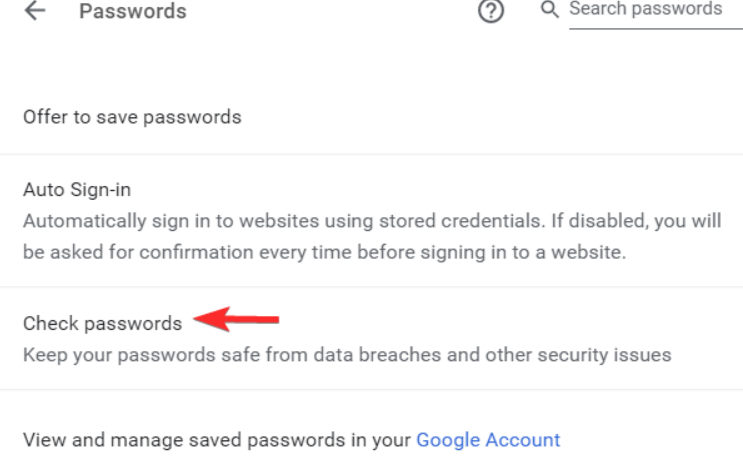Screen dimensions: 743x475
Task: Open help via the question mark icon
Action: click(490, 10)
